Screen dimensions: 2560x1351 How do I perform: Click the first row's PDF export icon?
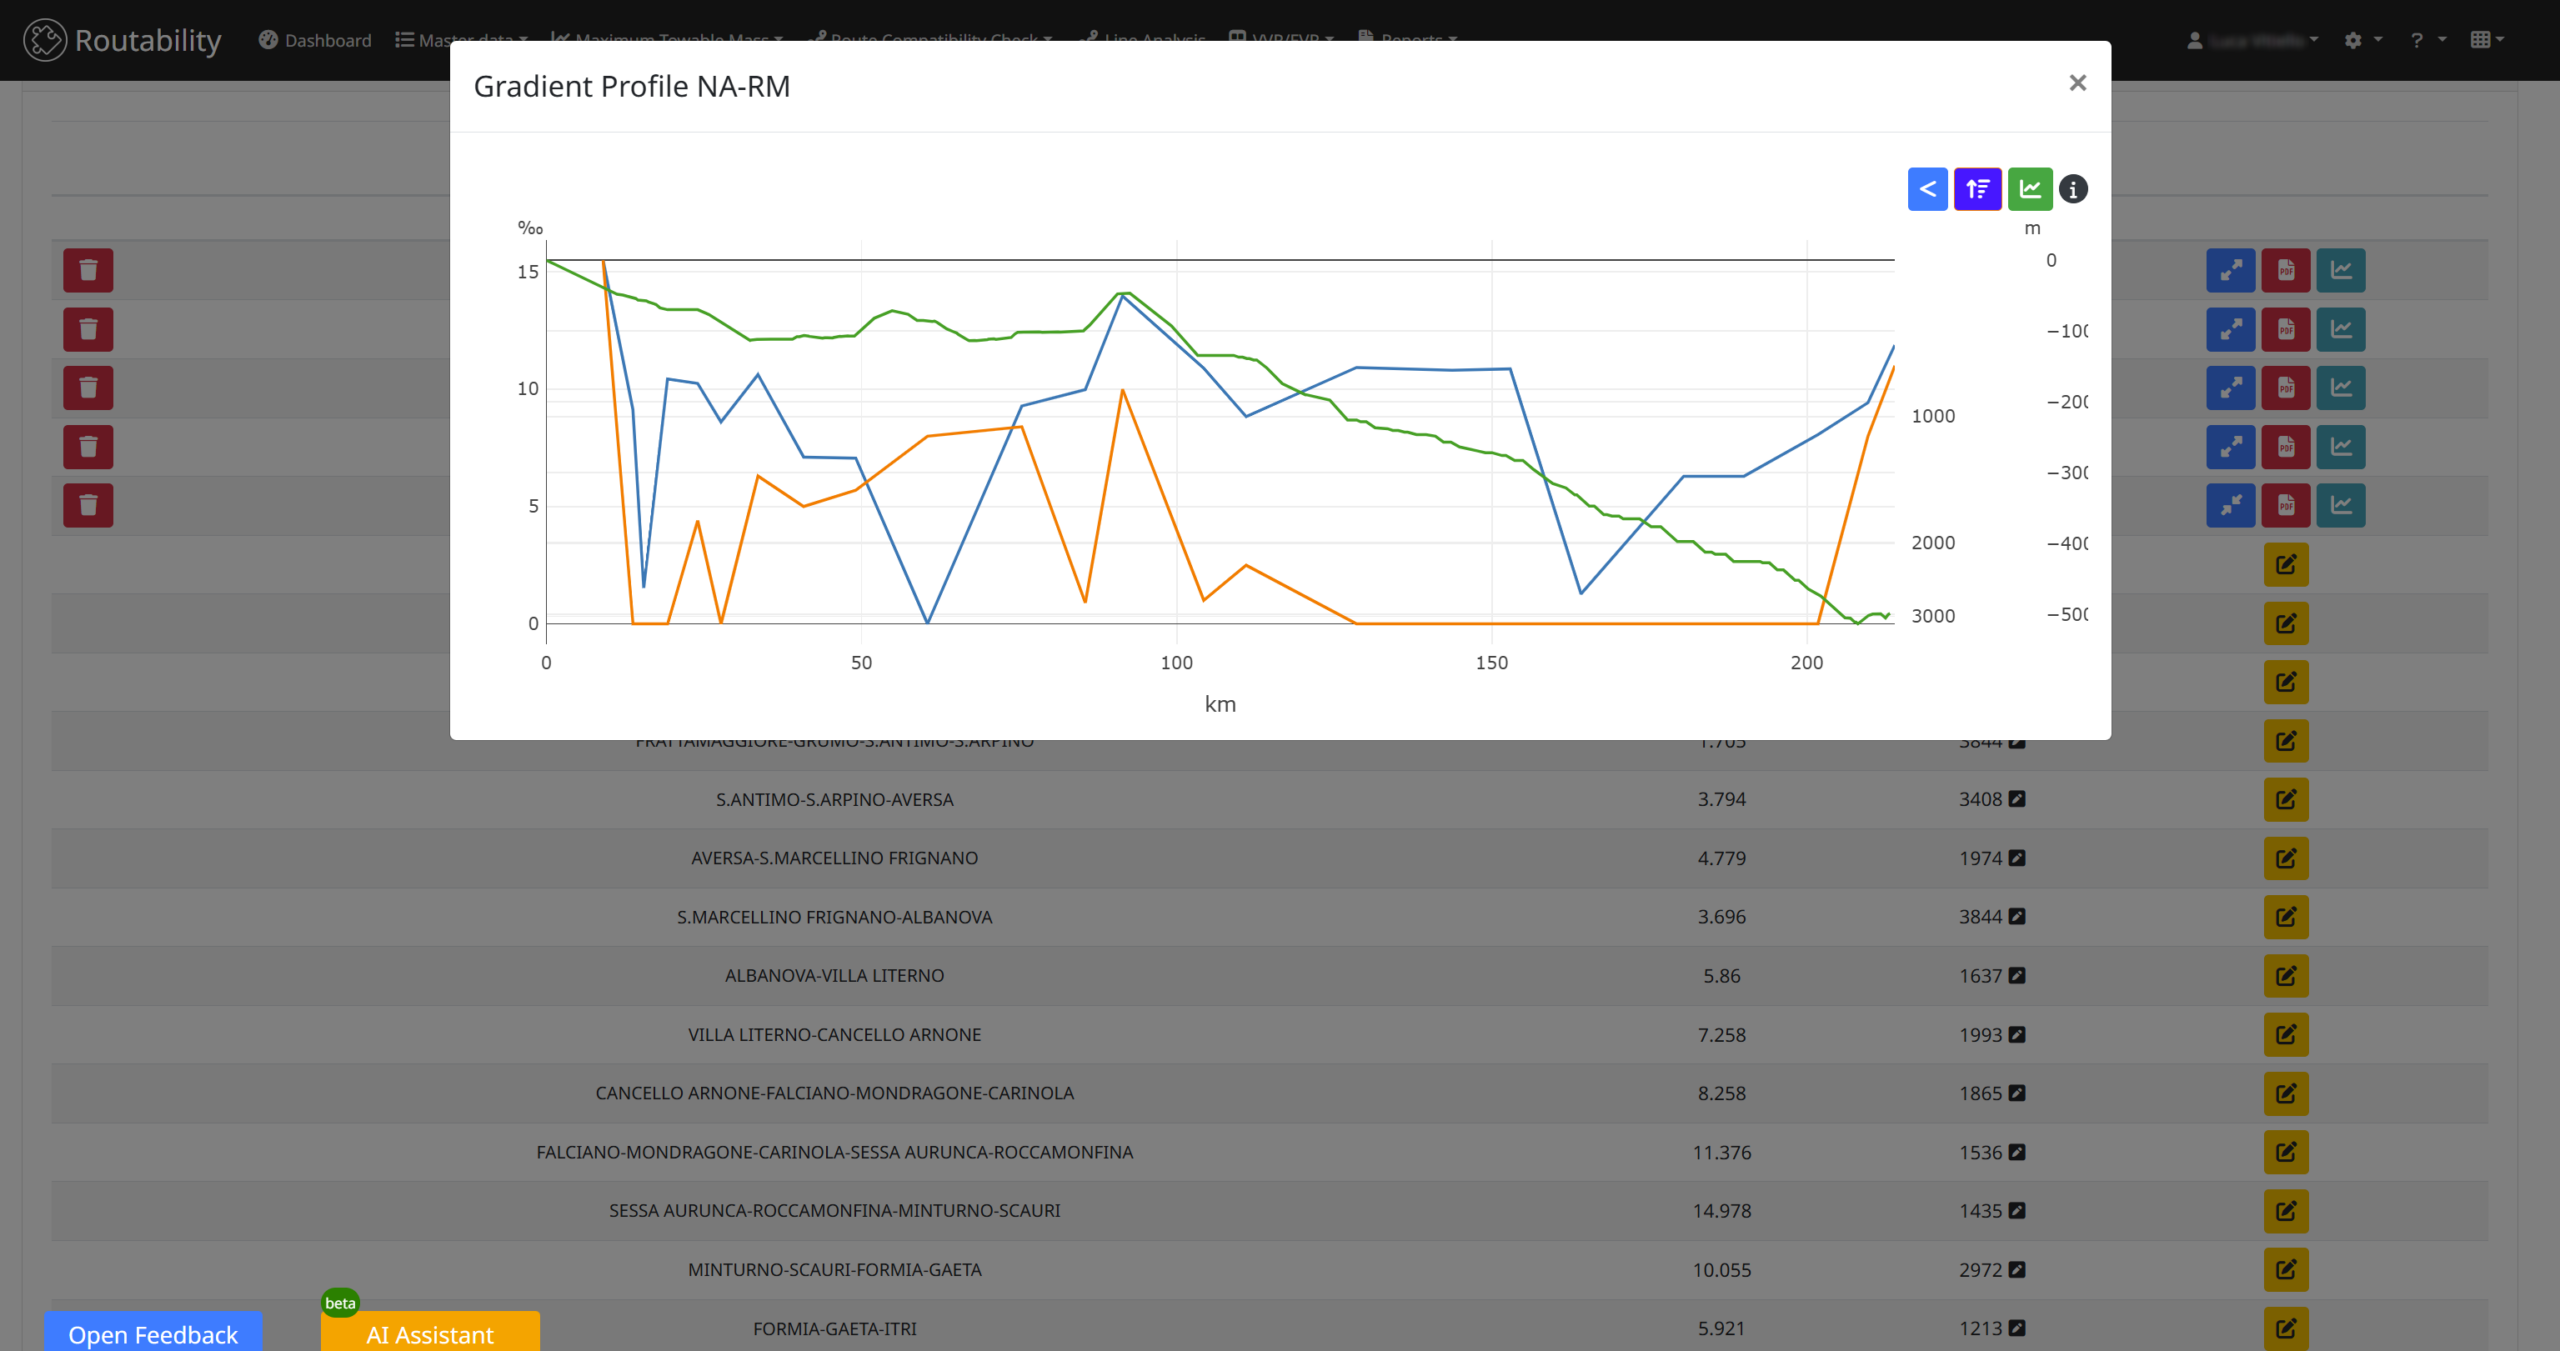pos(2285,270)
